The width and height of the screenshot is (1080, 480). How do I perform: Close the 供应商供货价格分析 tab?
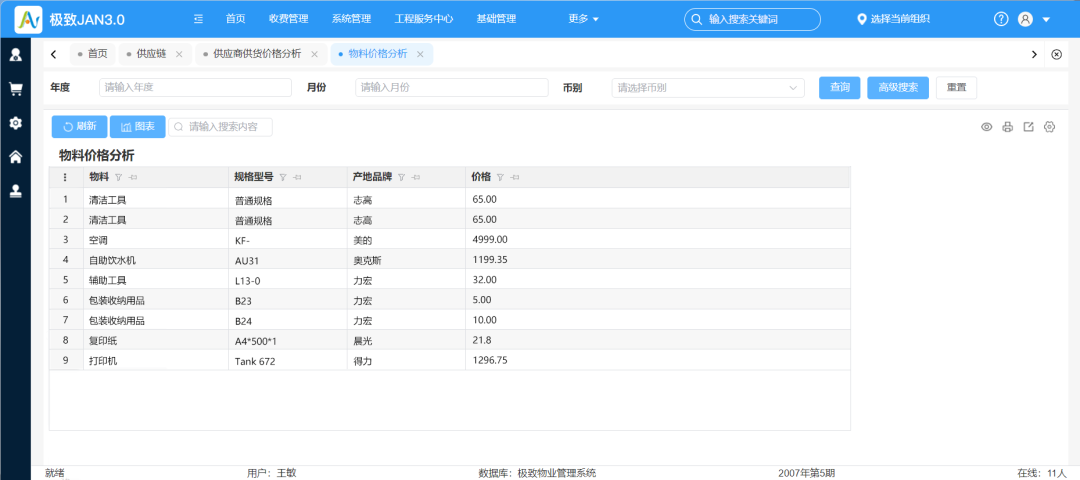(x=314, y=54)
